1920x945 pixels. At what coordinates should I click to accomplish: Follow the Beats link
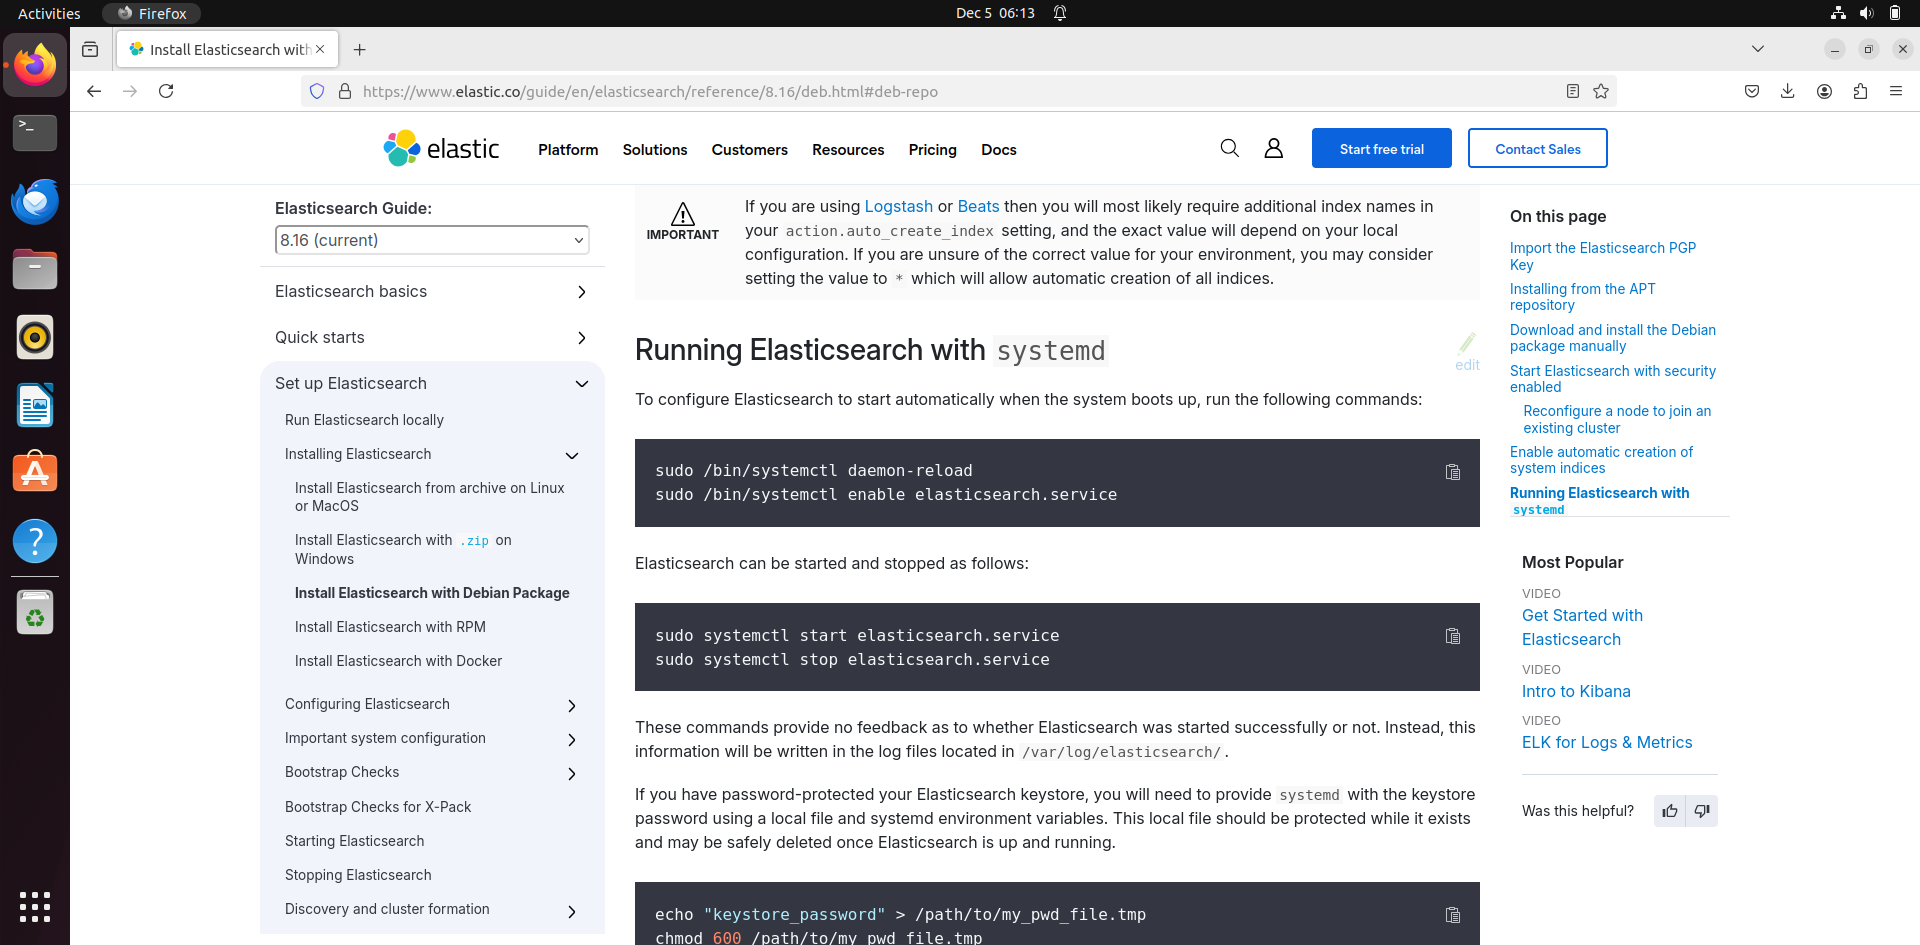point(978,206)
